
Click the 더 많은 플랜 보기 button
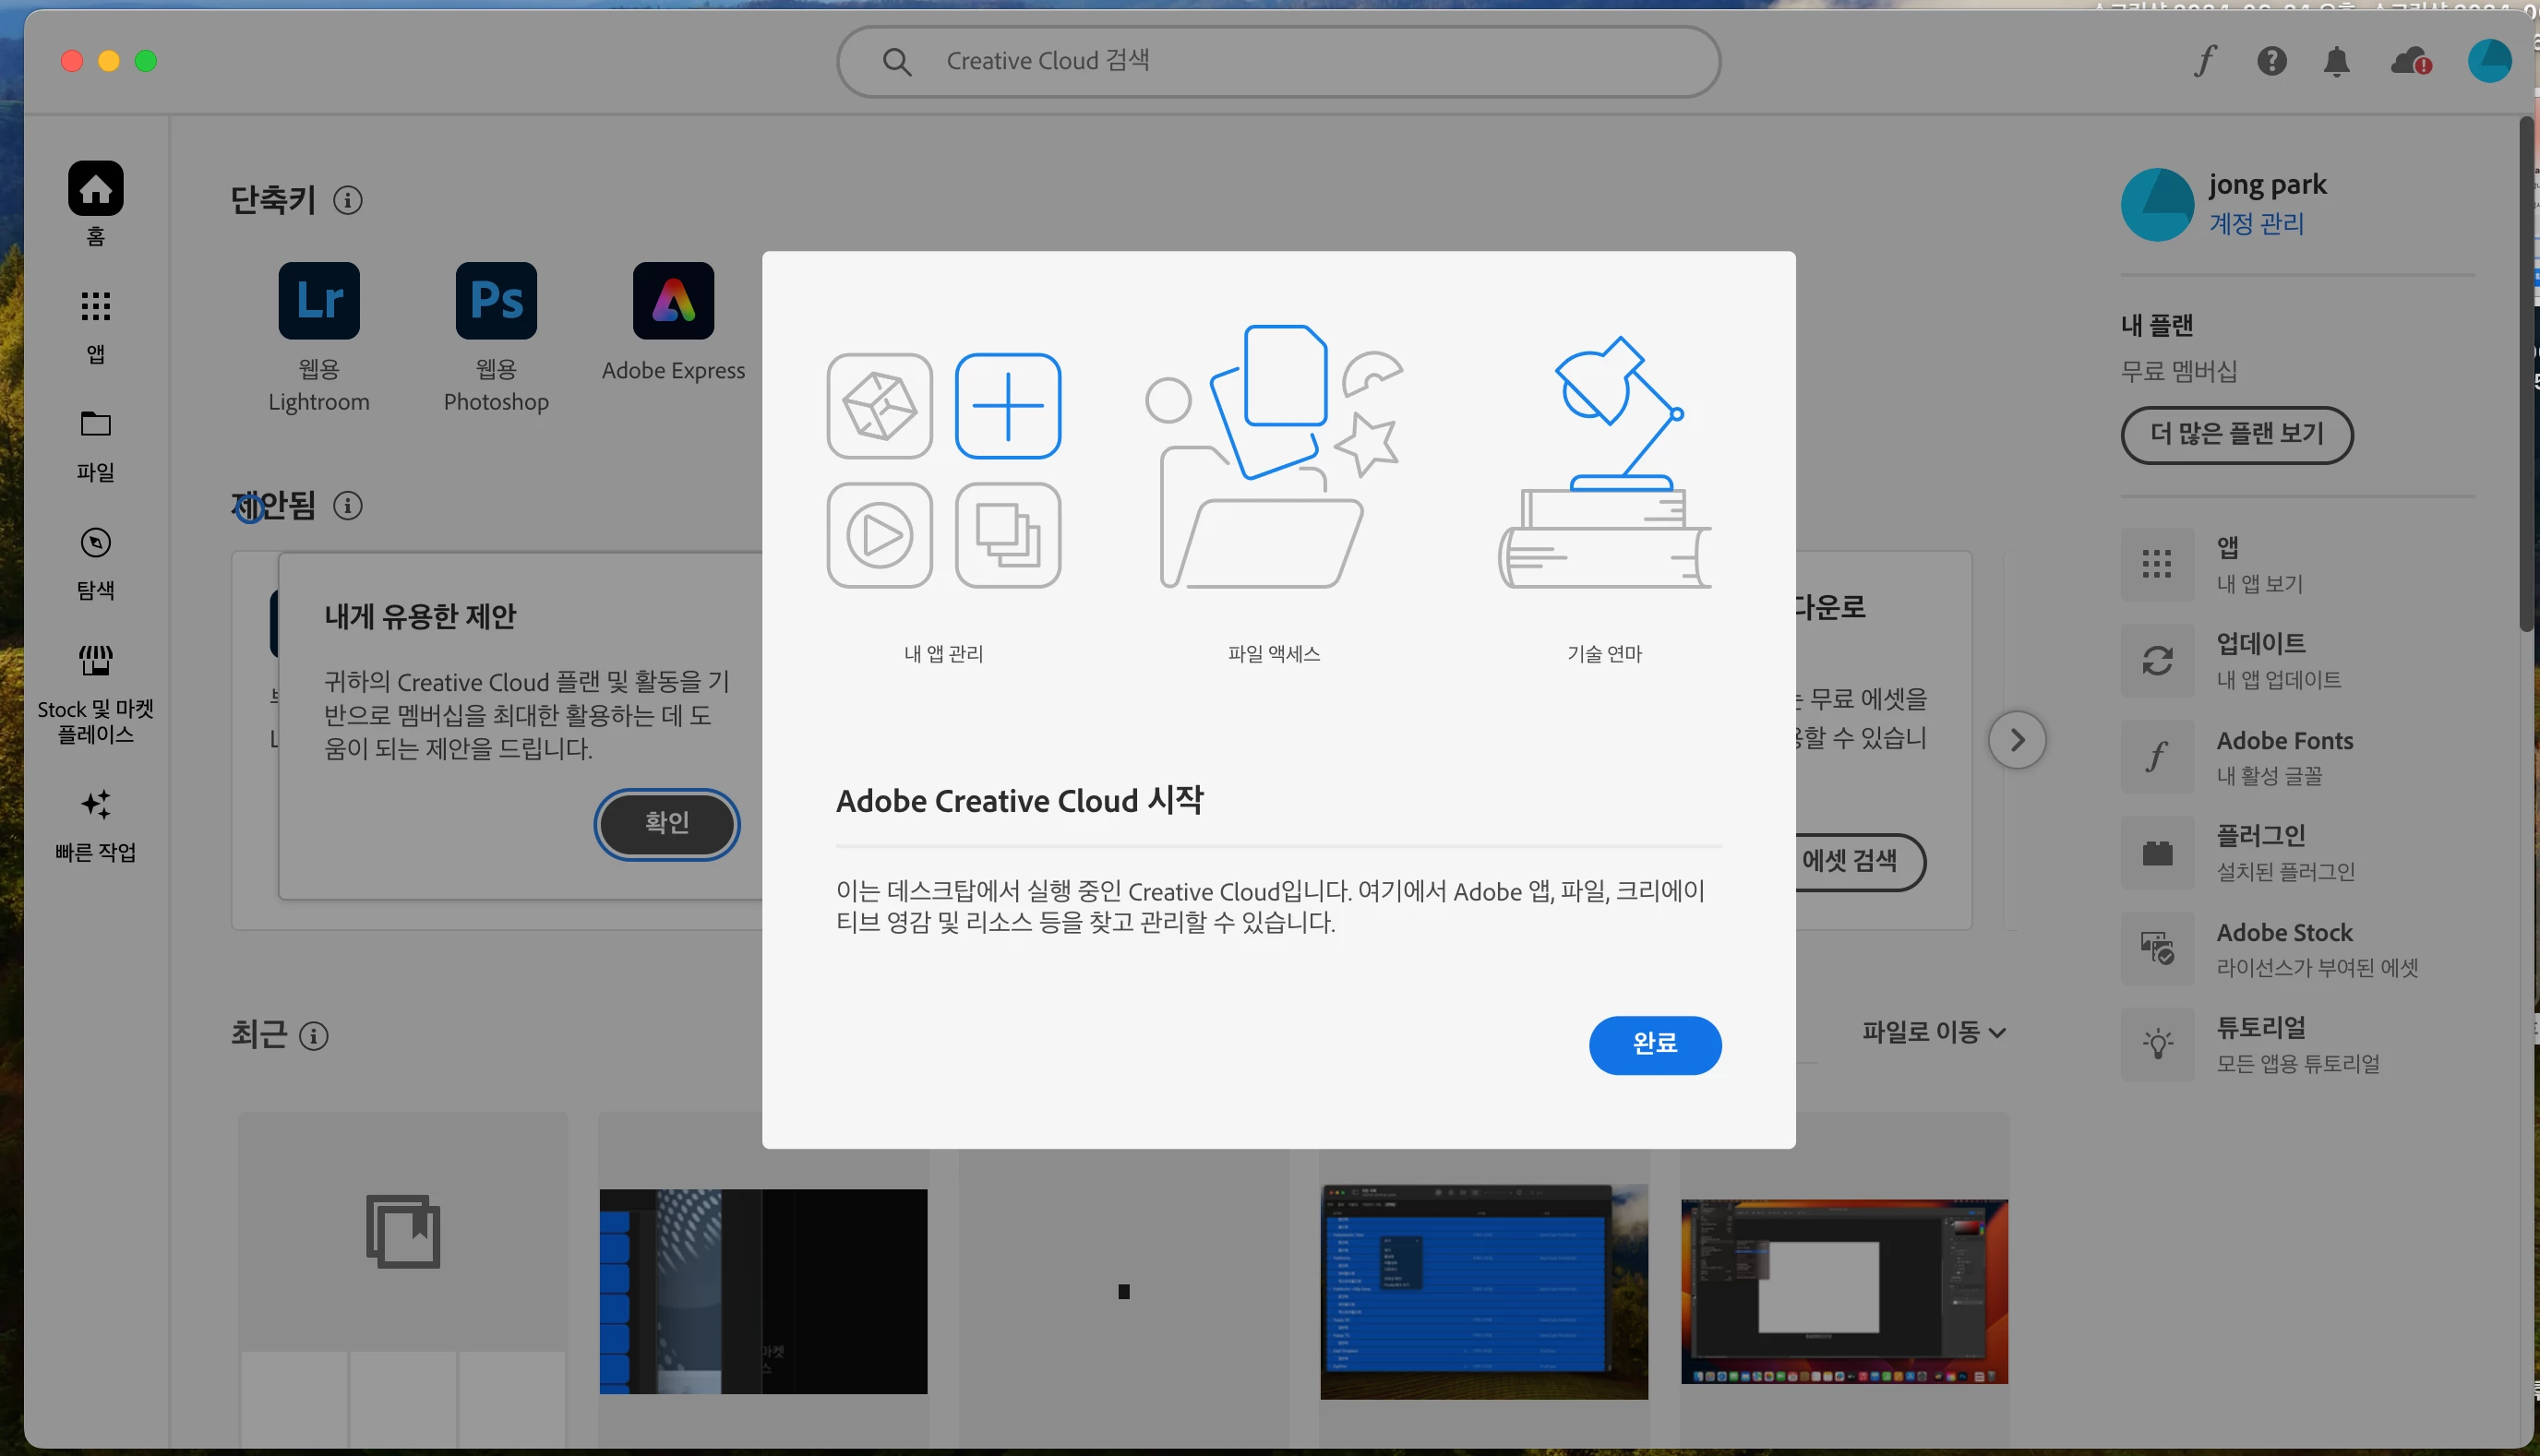(2236, 434)
